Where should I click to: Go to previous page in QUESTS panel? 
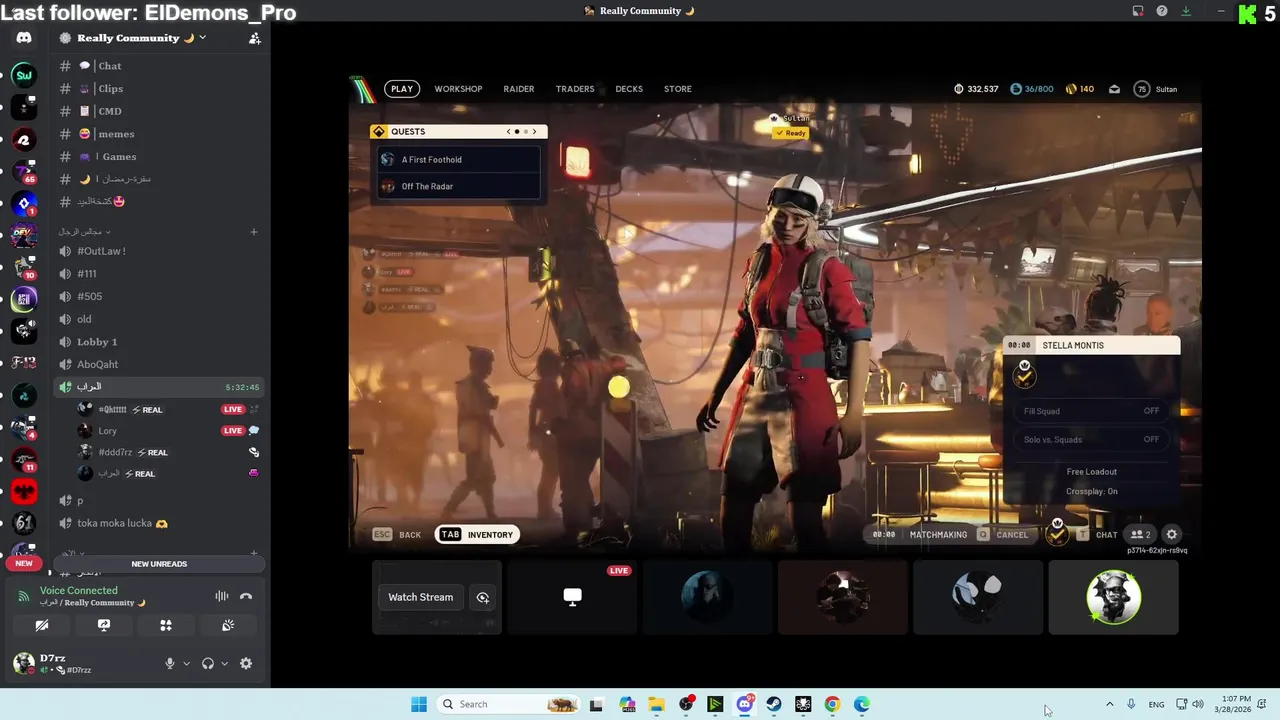pyautogui.click(x=508, y=131)
